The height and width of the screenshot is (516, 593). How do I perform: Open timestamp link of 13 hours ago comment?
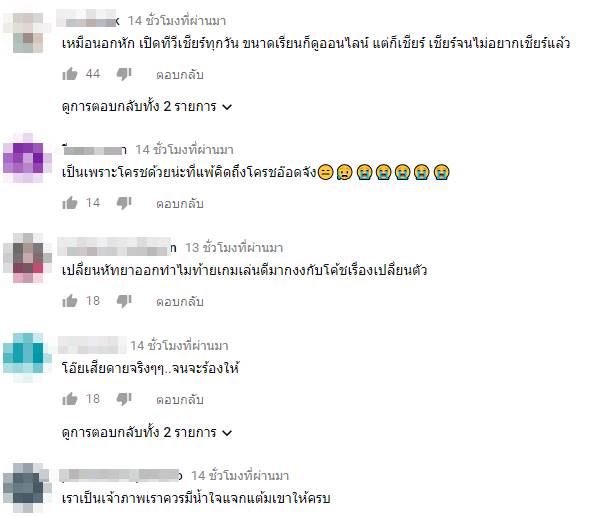pos(234,248)
